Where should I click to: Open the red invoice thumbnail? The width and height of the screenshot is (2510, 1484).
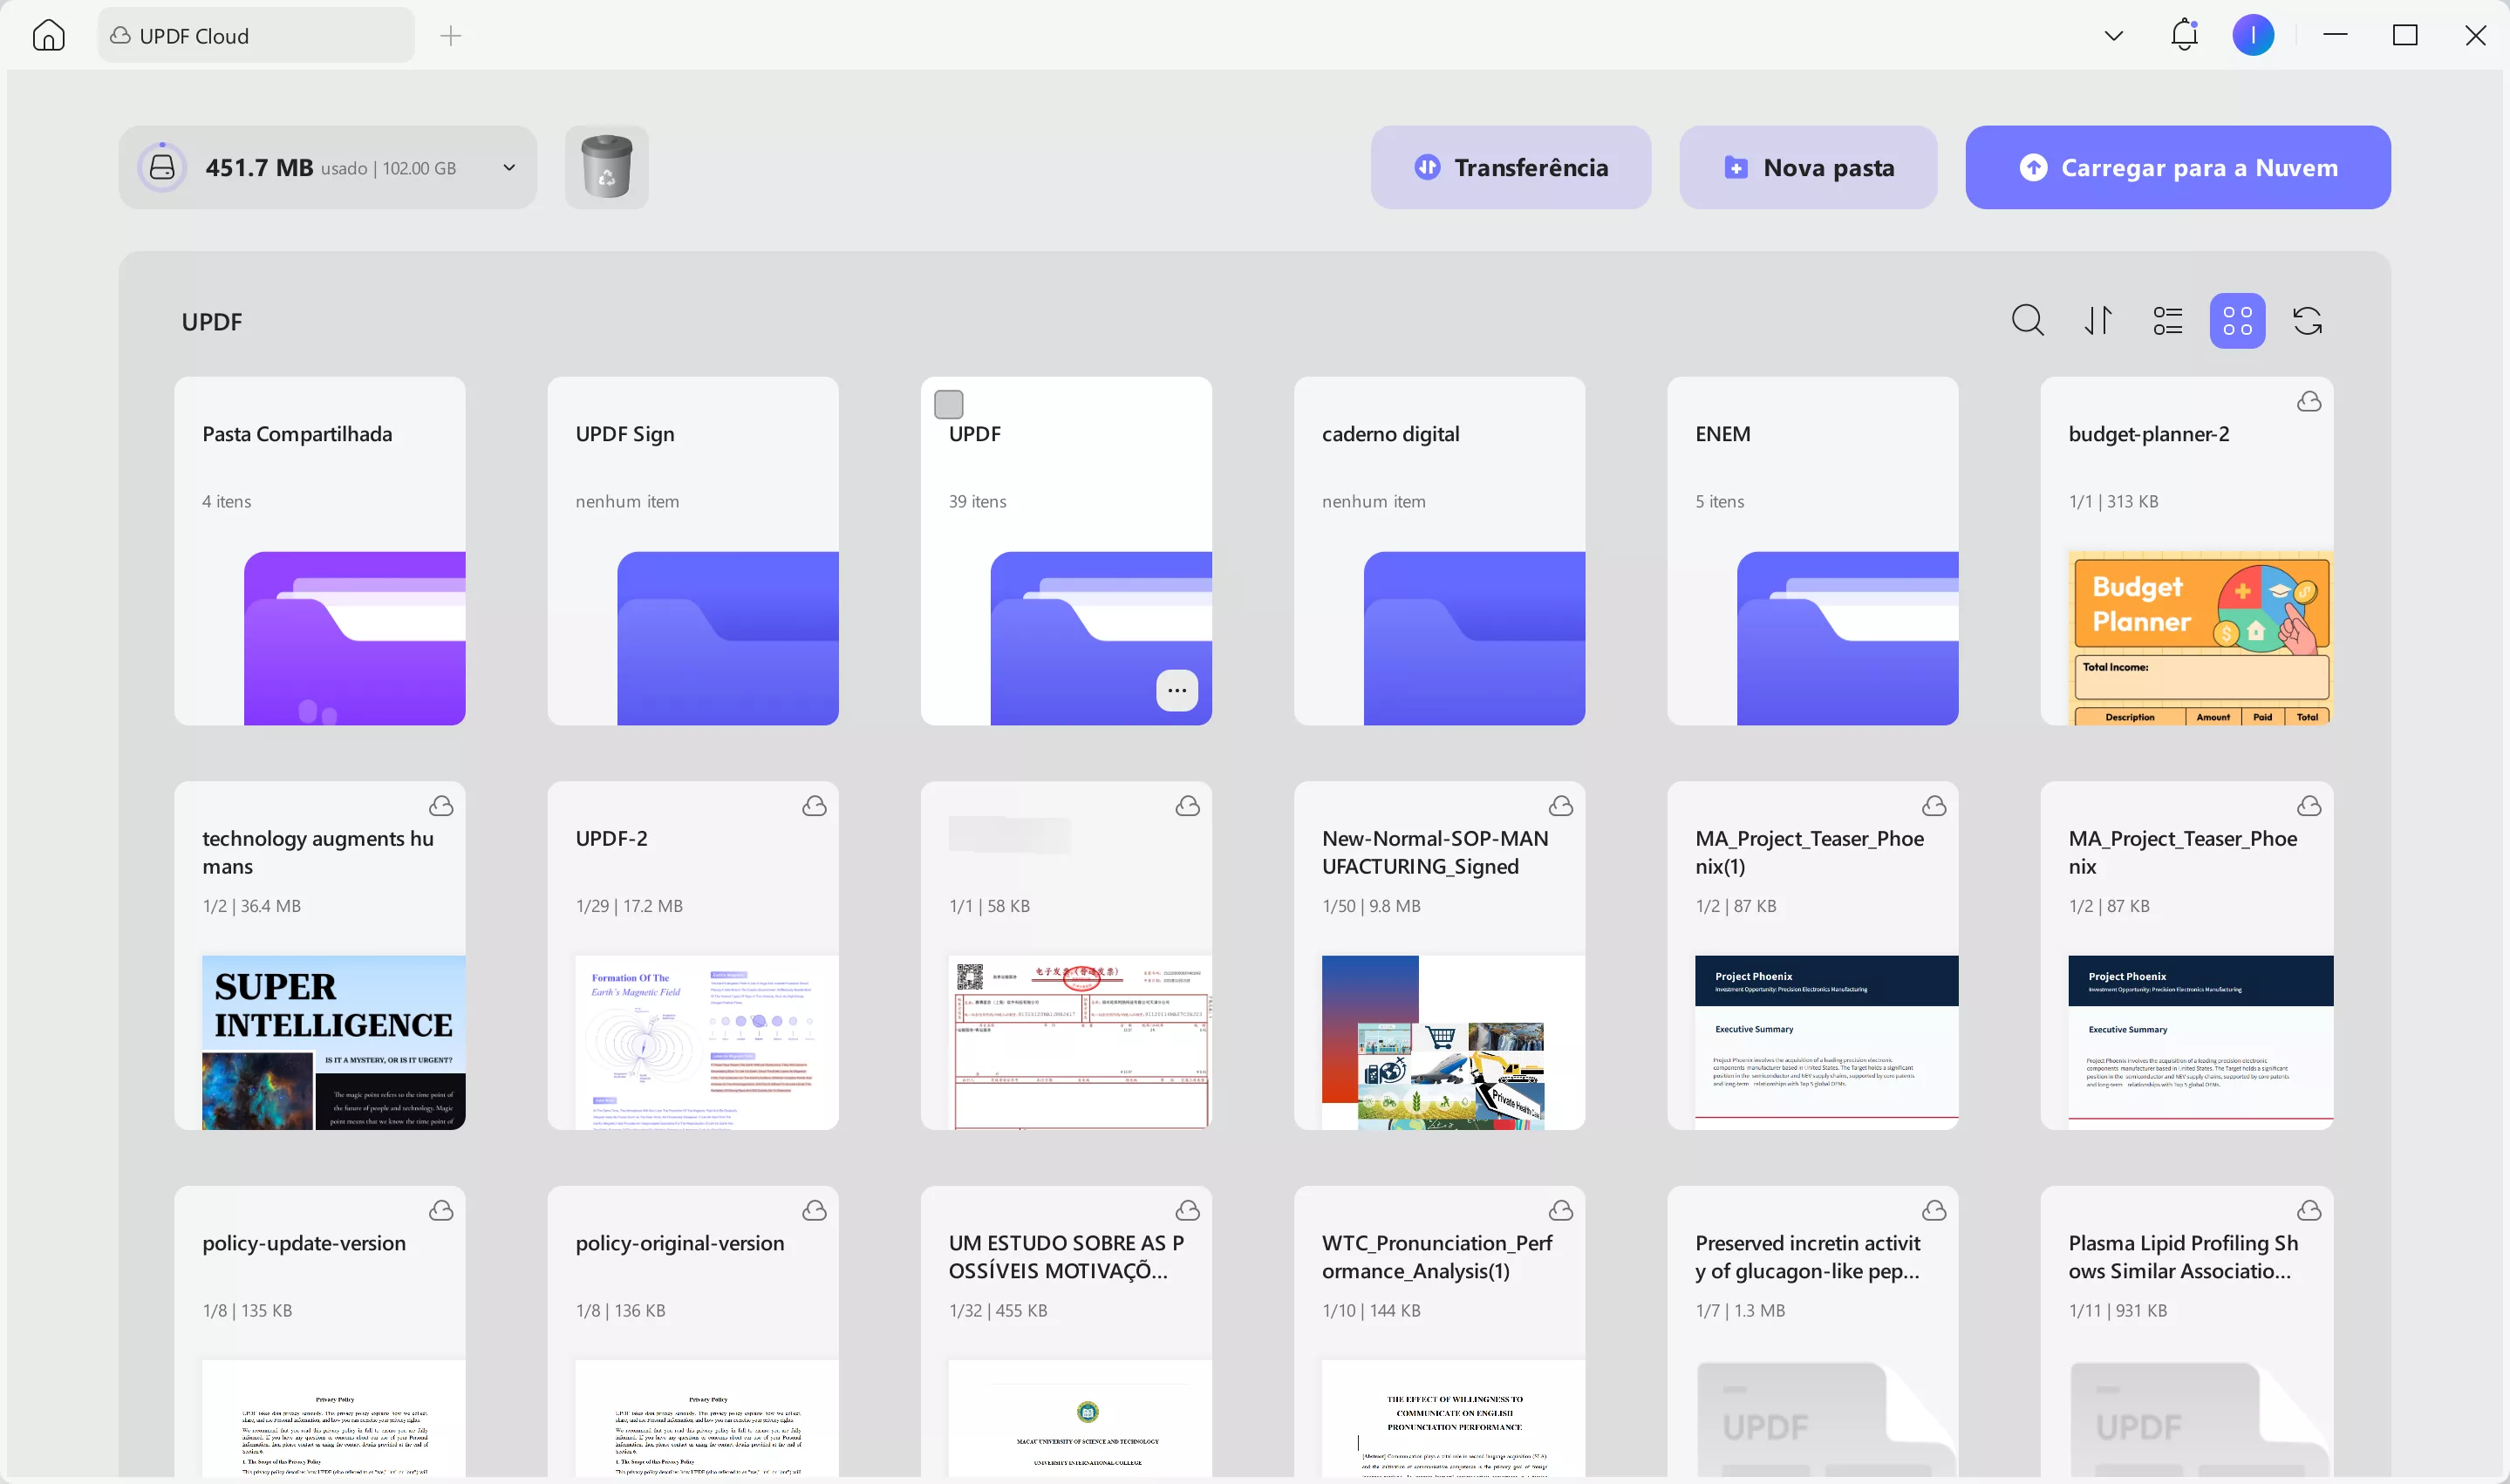point(1080,1043)
